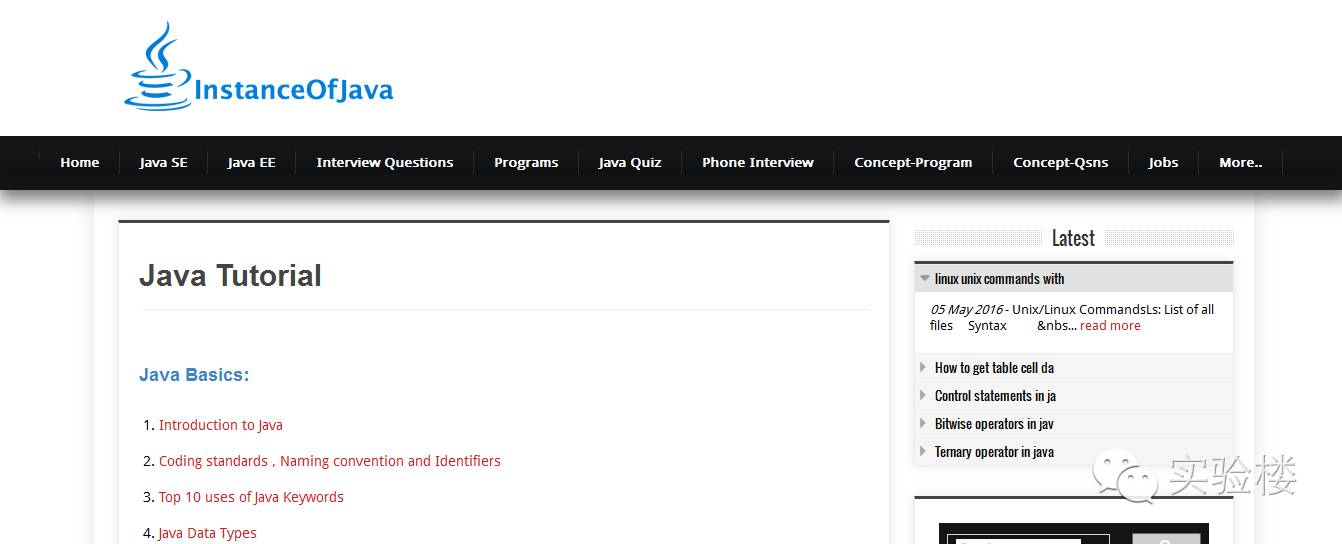Expand 'How to get table cell da' arrow
Image resolution: width=1342 pixels, height=544 pixels.
(923, 367)
